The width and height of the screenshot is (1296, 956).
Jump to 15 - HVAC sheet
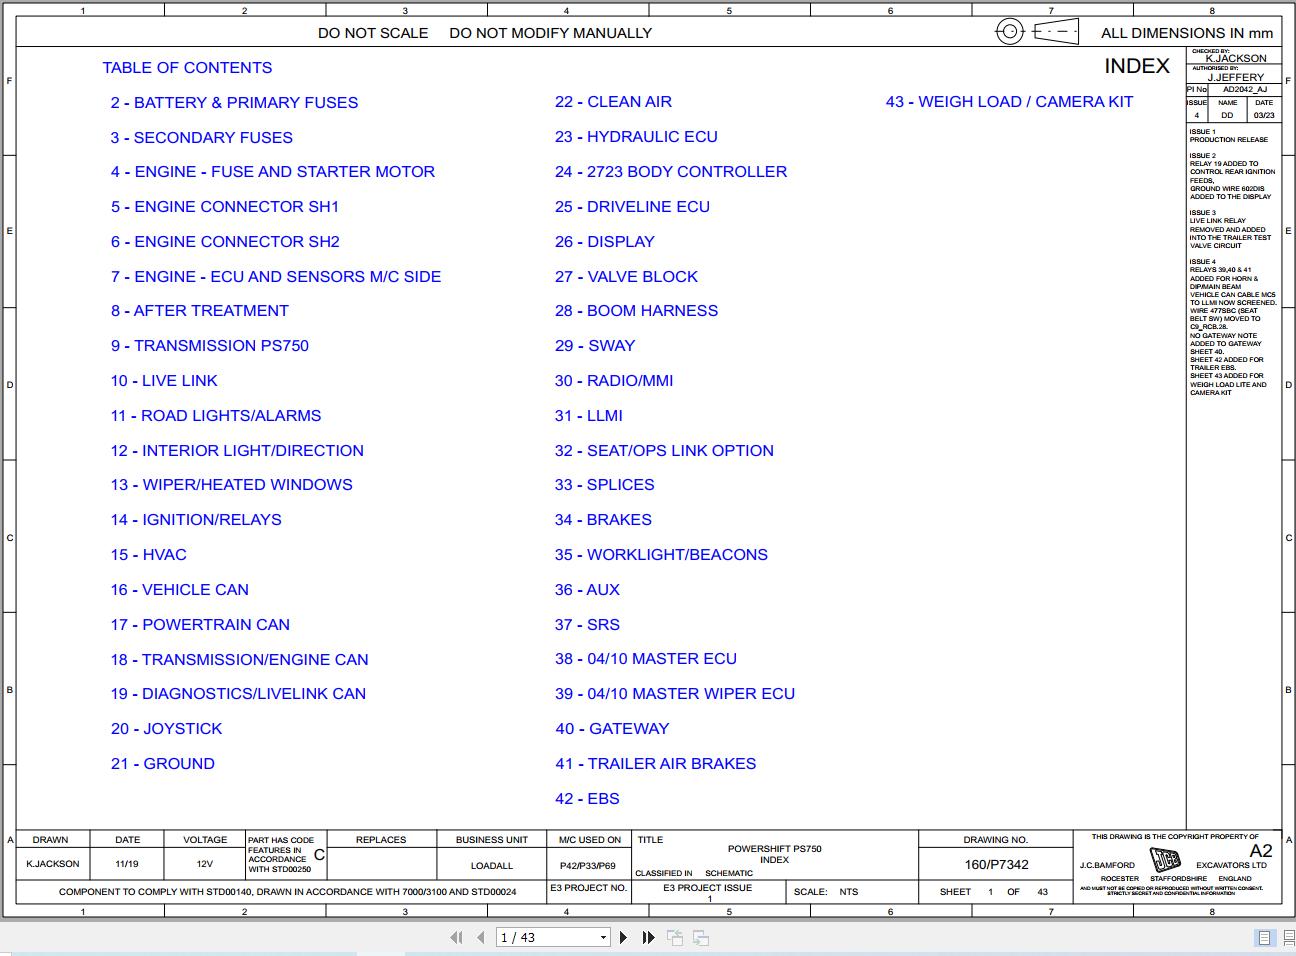[x=149, y=554]
